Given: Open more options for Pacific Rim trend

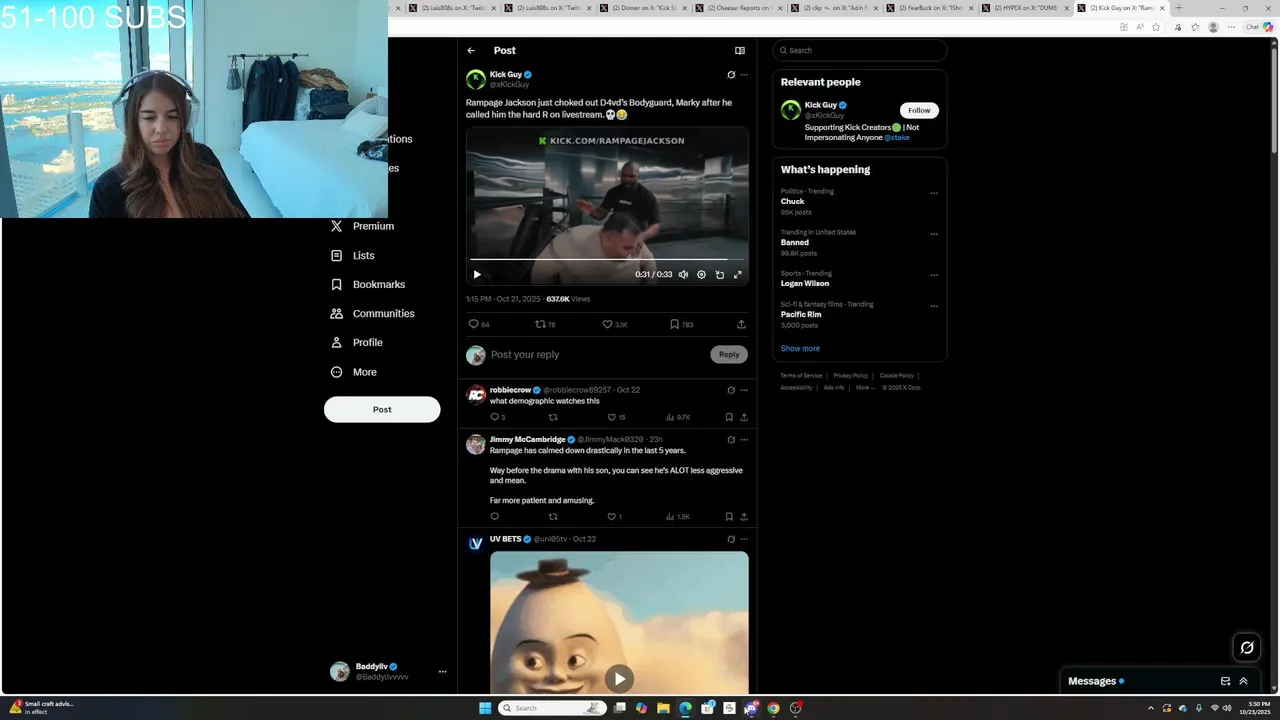Looking at the screenshot, I should (x=934, y=306).
